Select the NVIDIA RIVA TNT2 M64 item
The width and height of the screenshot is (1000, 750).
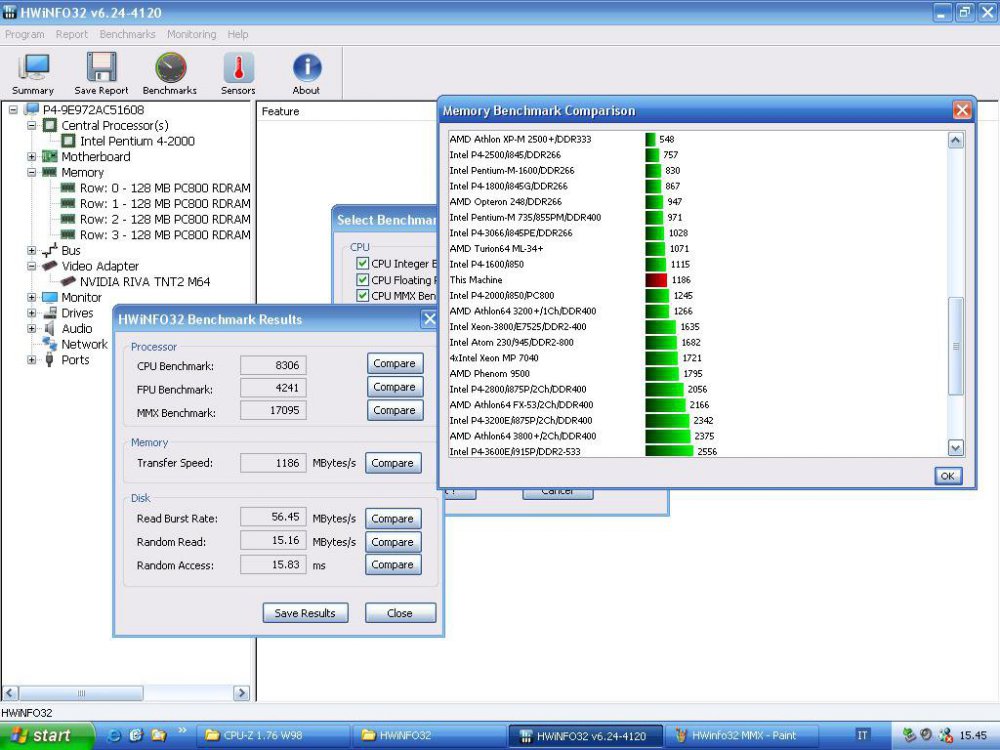coord(145,282)
